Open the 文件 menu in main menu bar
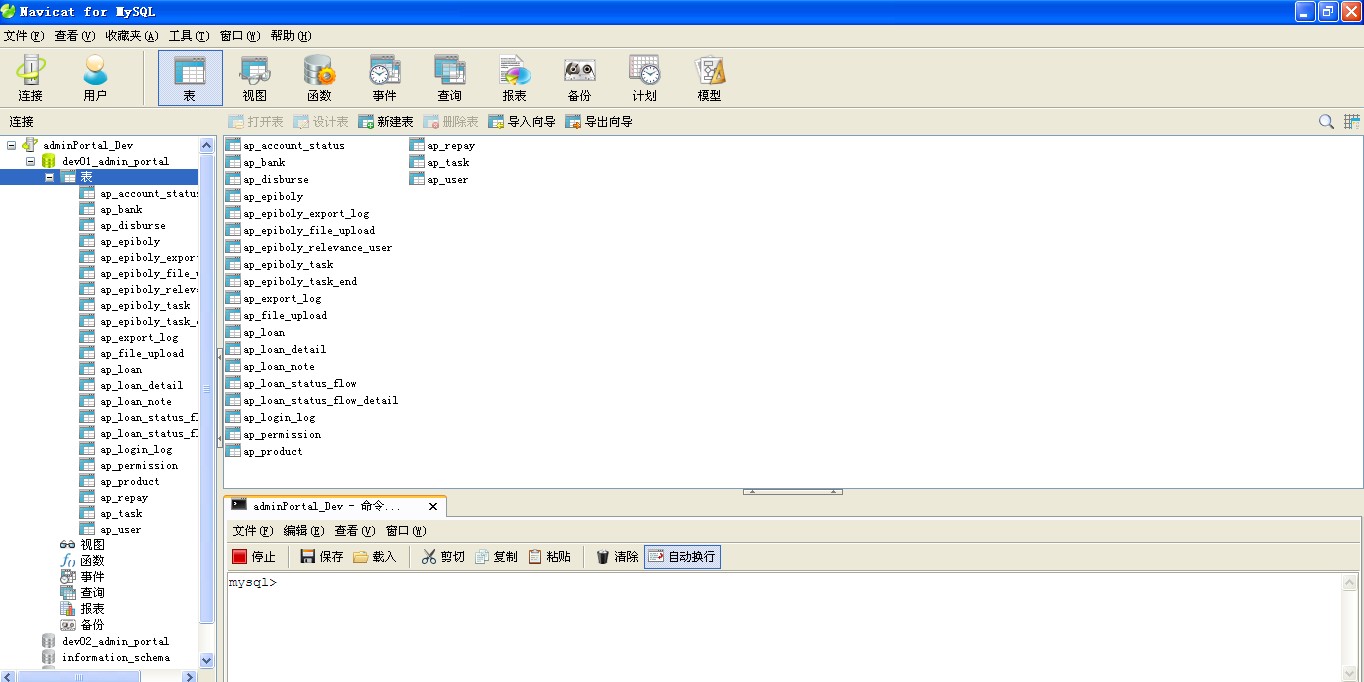Screen dimensions: 1364x682 [24, 36]
